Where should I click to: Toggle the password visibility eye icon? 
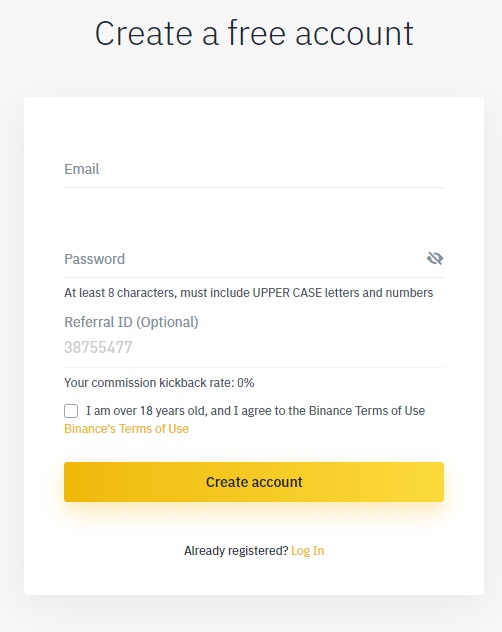(x=435, y=258)
